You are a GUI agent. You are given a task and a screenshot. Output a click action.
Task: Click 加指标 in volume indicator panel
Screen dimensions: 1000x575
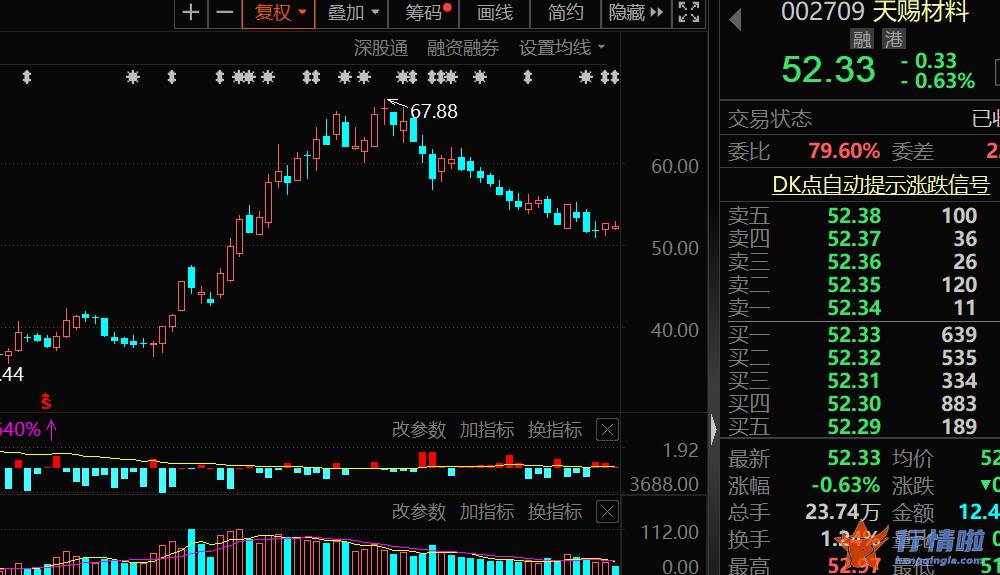pos(487,512)
